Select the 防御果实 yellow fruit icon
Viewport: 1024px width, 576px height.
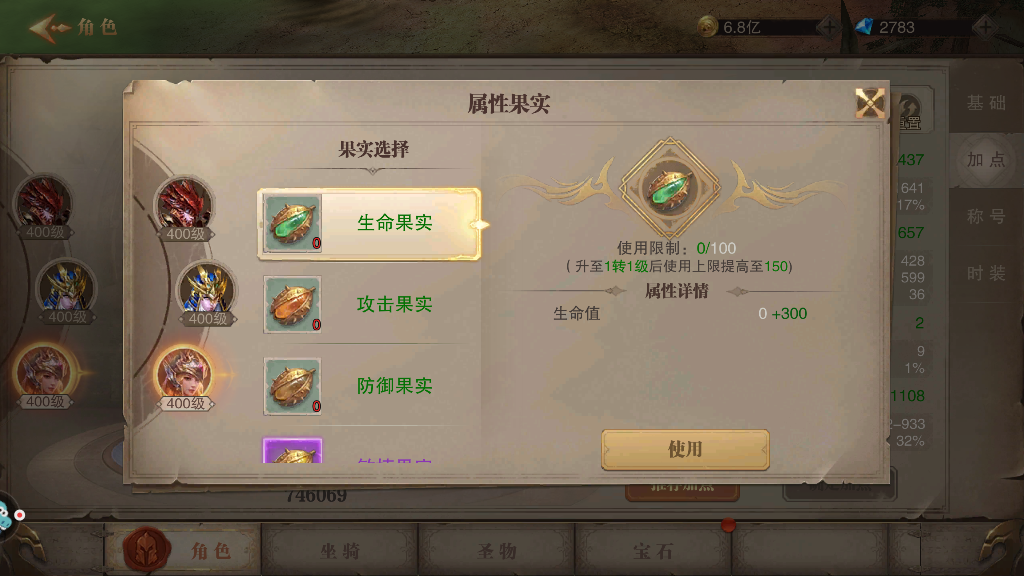coord(292,387)
